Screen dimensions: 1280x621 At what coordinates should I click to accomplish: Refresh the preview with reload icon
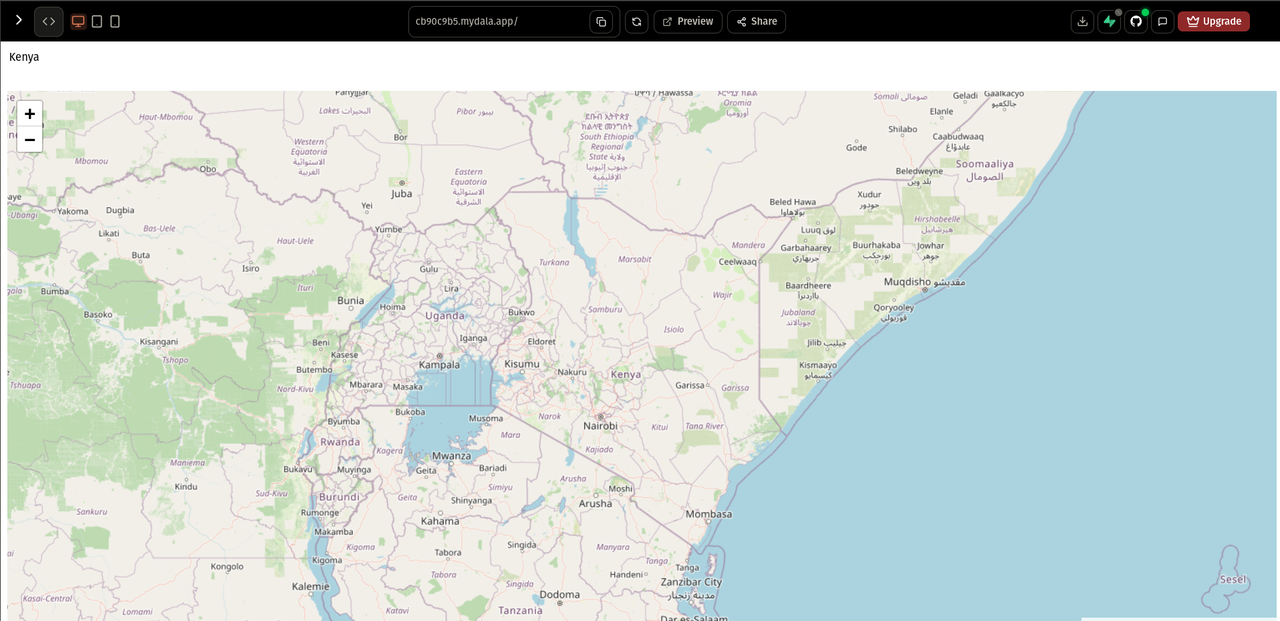(x=636, y=21)
